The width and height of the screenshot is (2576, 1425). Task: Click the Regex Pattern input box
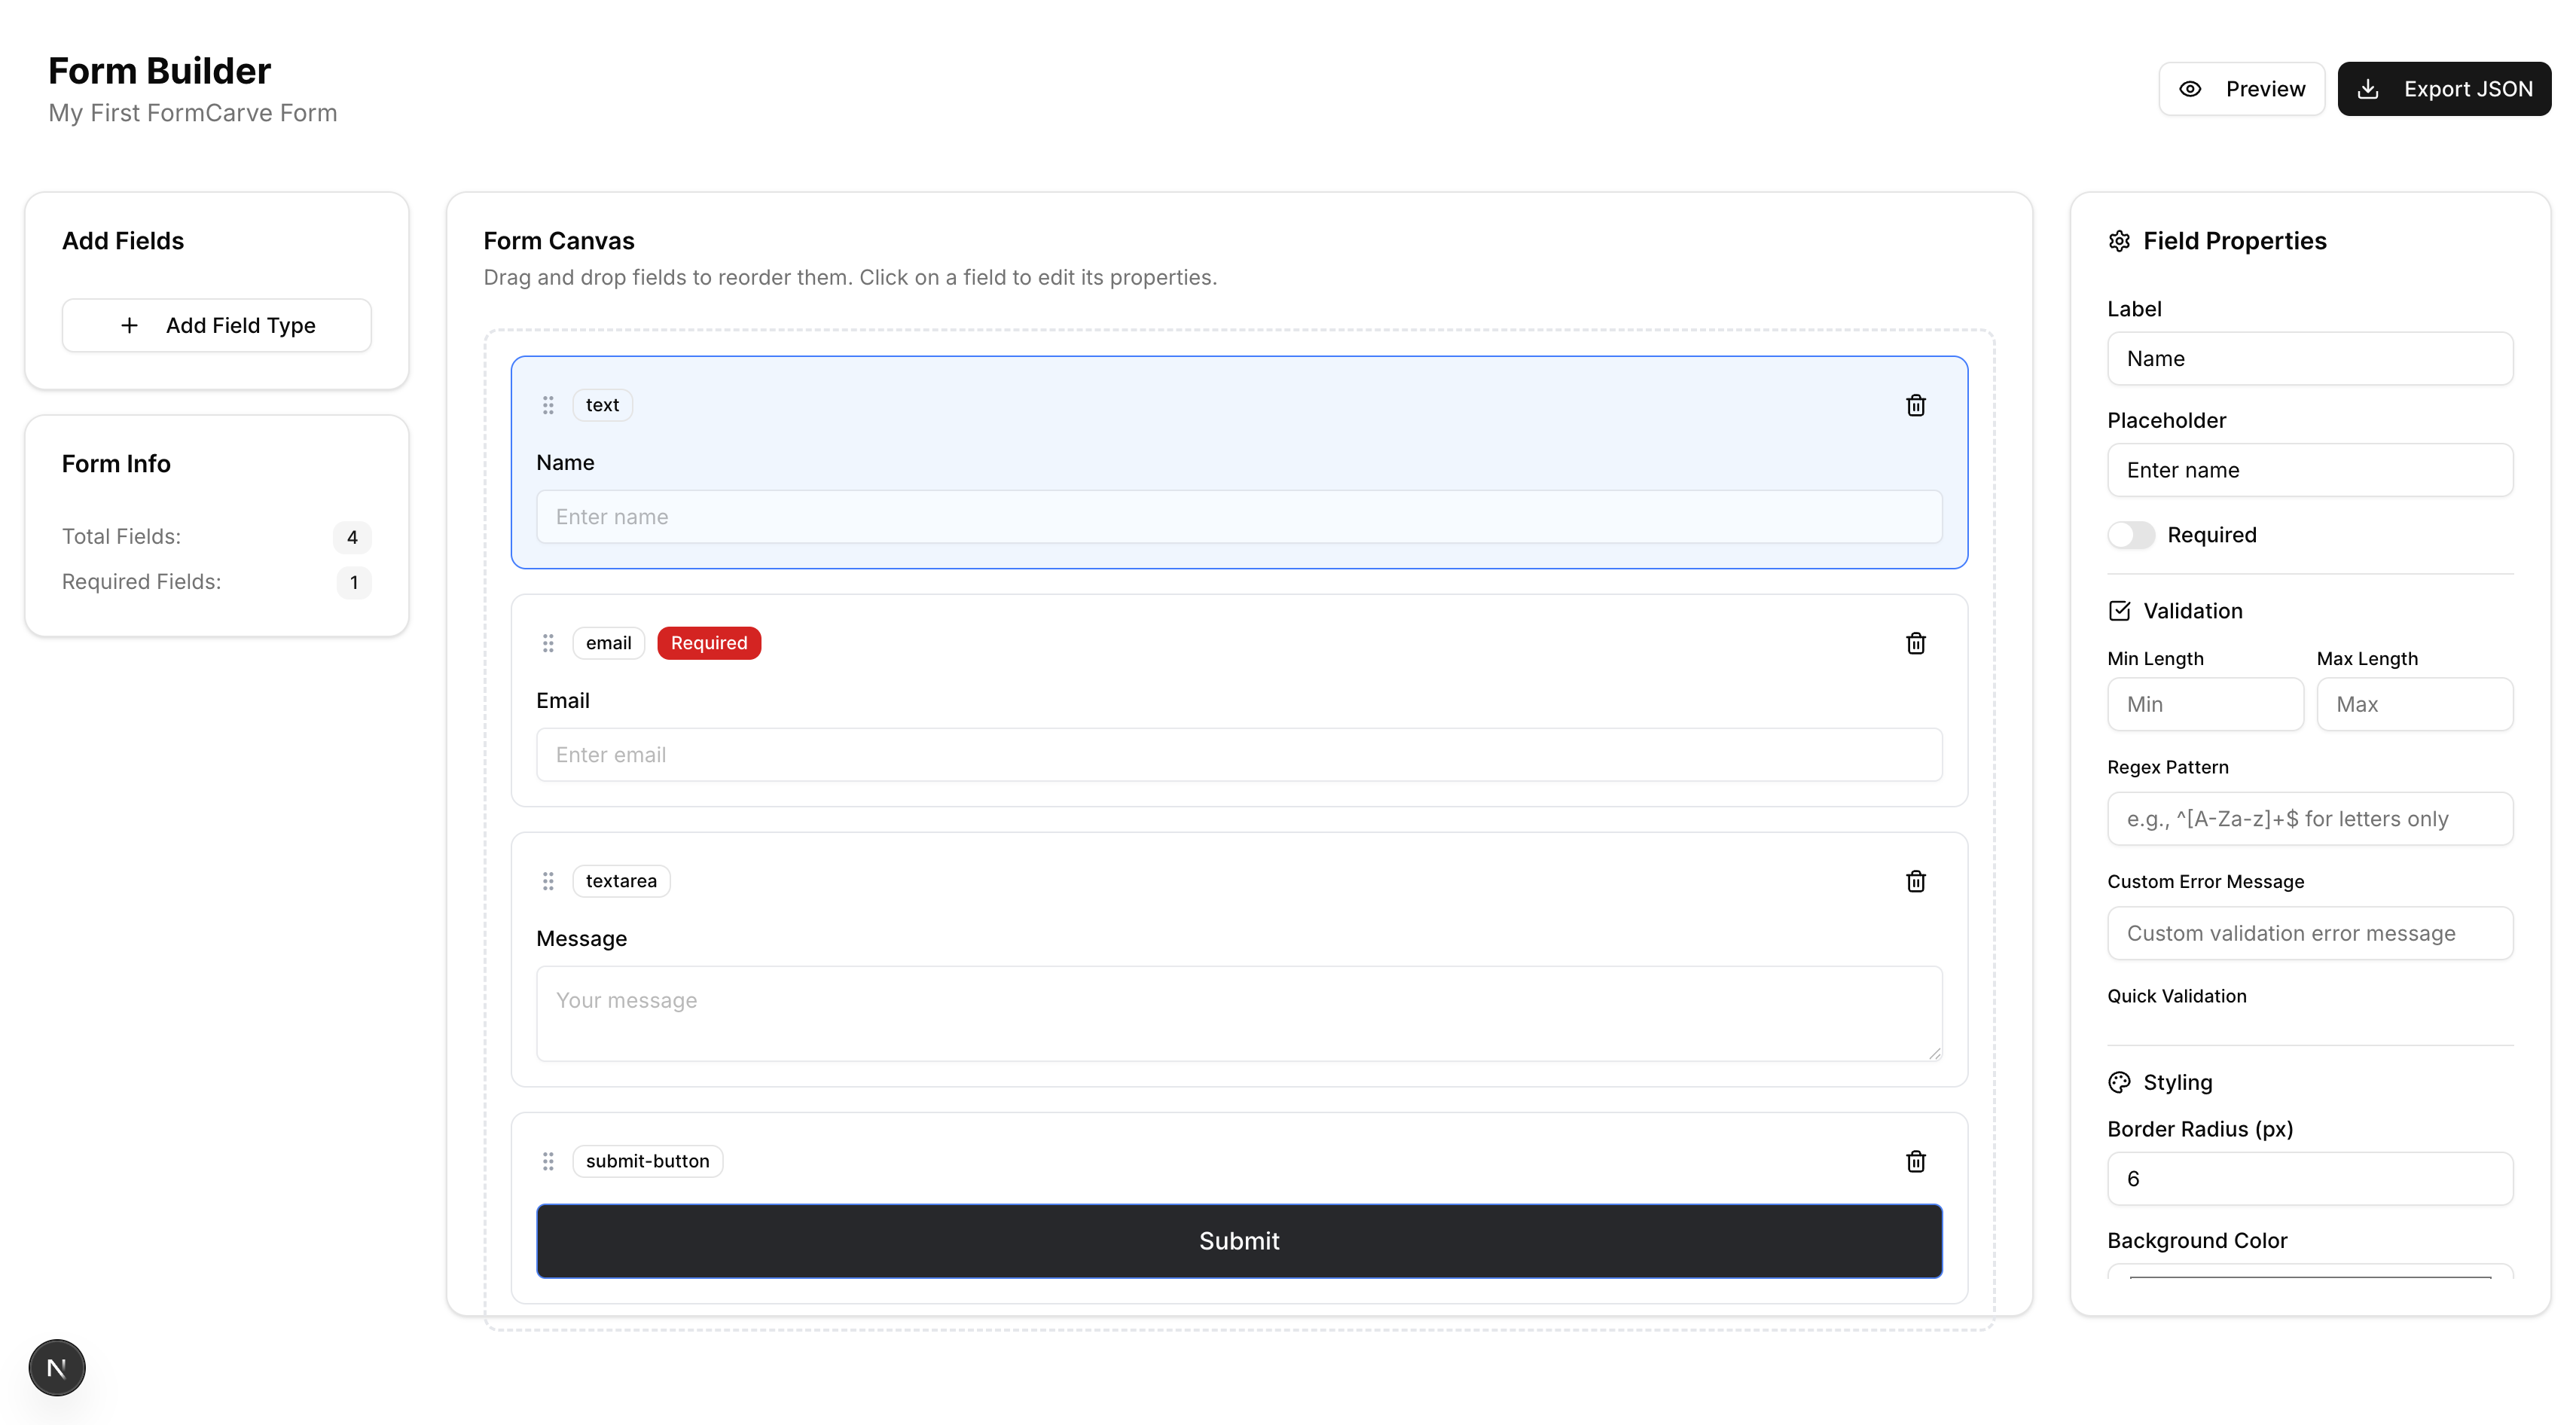2309,819
